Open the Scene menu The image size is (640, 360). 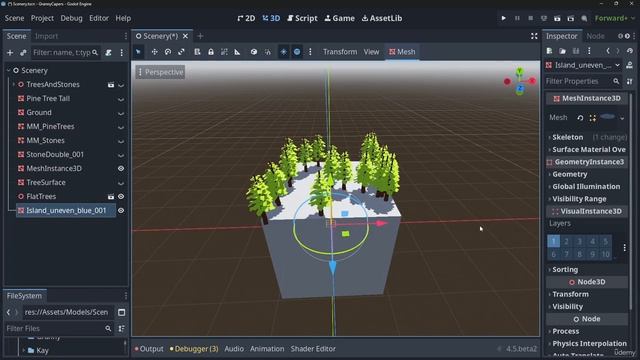click(14, 18)
